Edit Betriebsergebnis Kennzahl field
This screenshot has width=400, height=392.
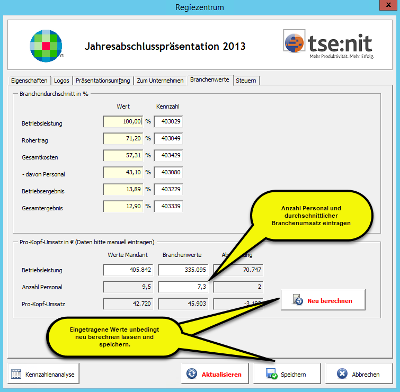point(168,189)
